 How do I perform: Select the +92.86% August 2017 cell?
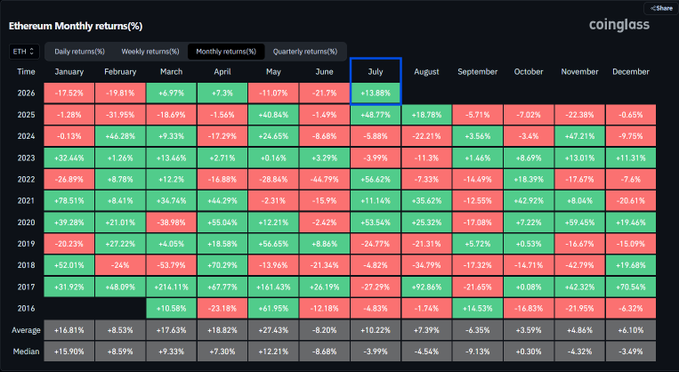[x=427, y=287]
